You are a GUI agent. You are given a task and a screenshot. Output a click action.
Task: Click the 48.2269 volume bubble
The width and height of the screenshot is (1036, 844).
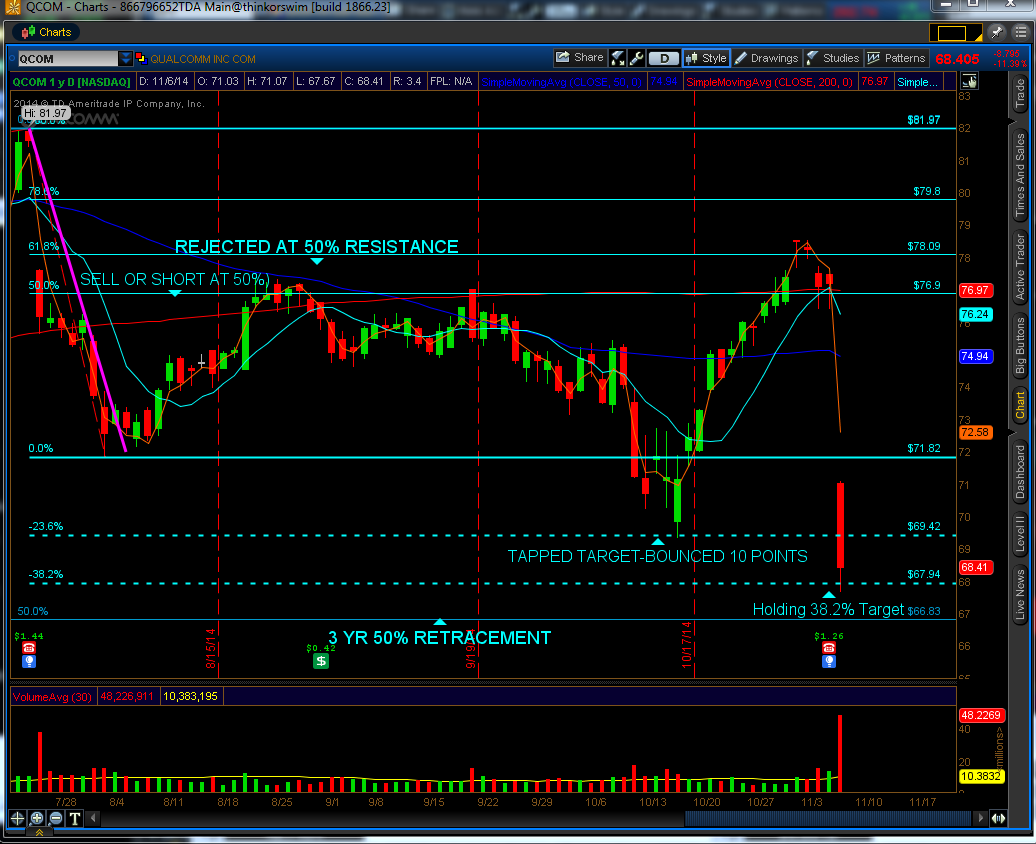[982, 715]
